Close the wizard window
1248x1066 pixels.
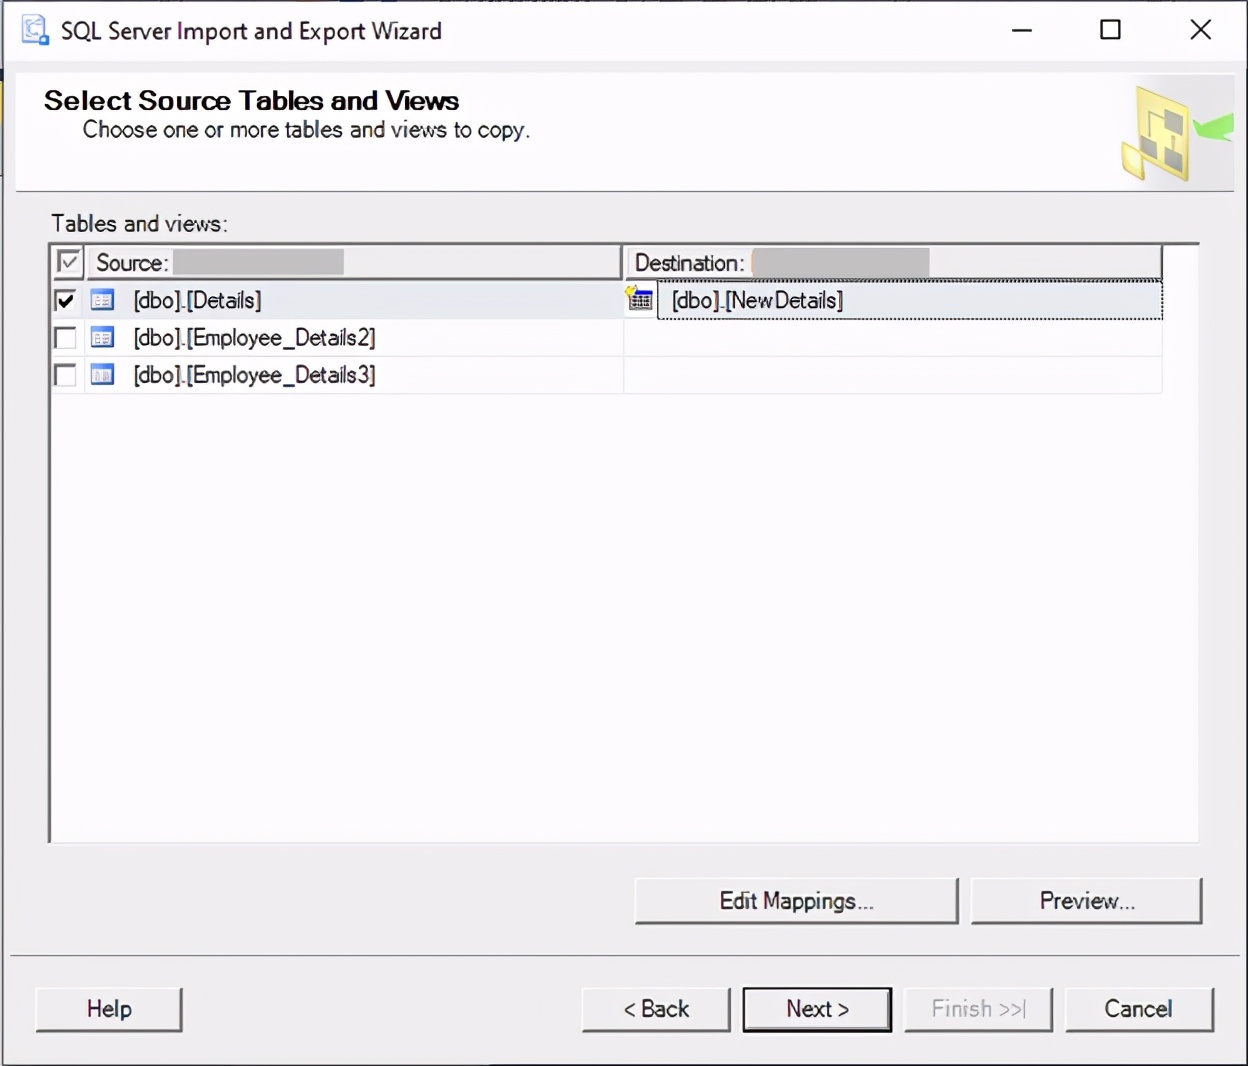tap(1200, 30)
